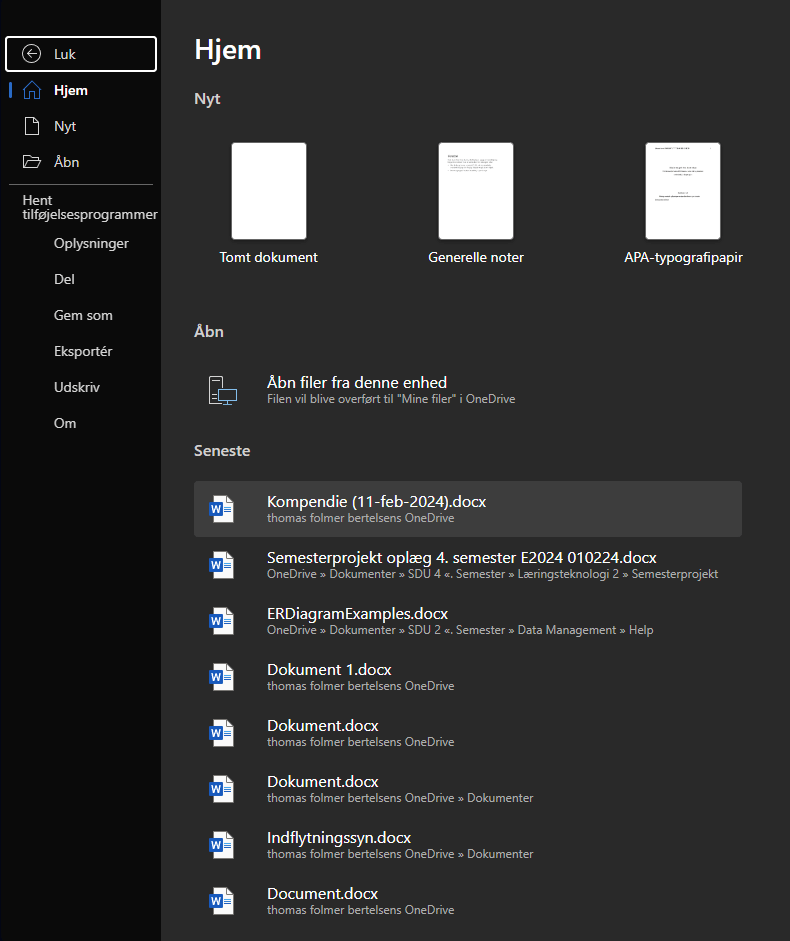This screenshot has height=941, width=790.
Task: Open Dokument 1.docx from recent list
Action: click(468, 677)
